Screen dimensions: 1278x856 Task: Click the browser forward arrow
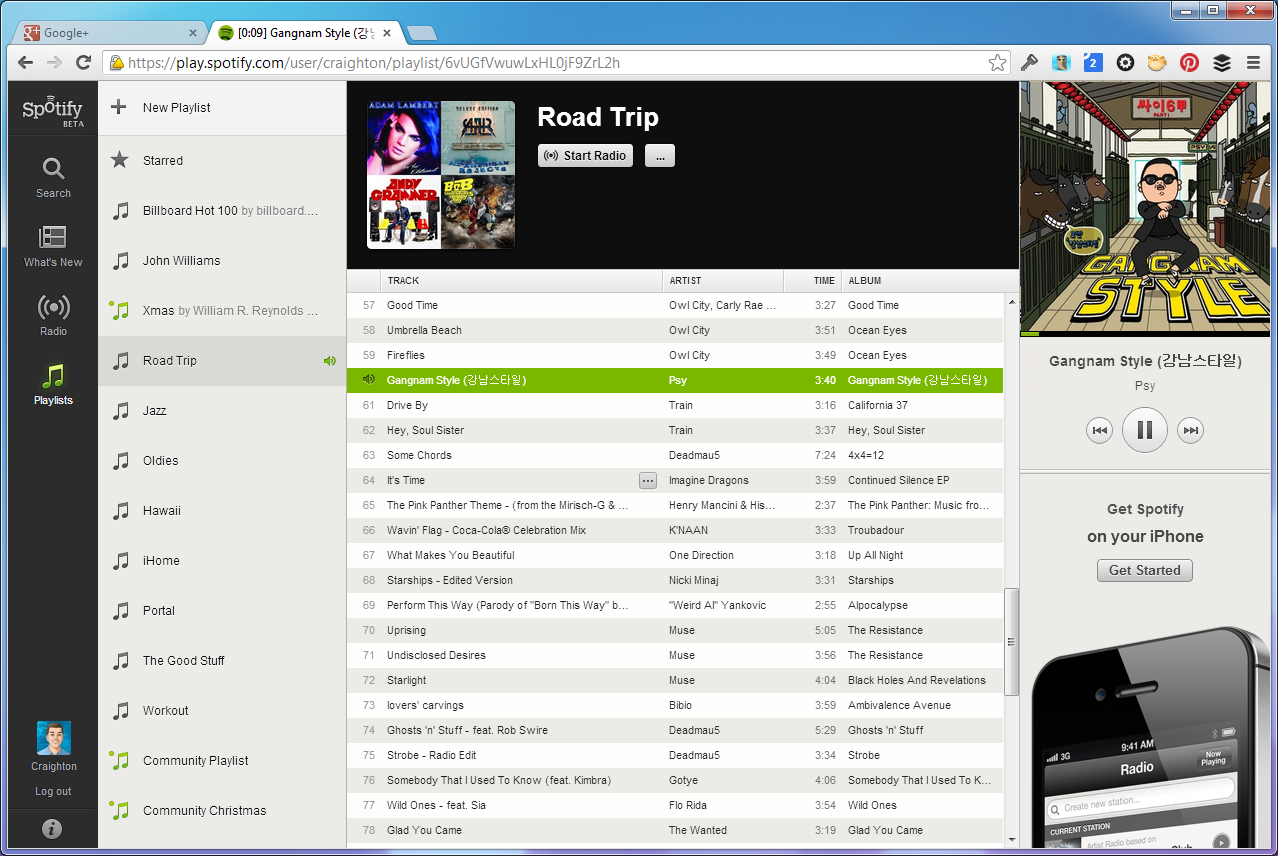coord(55,62)
